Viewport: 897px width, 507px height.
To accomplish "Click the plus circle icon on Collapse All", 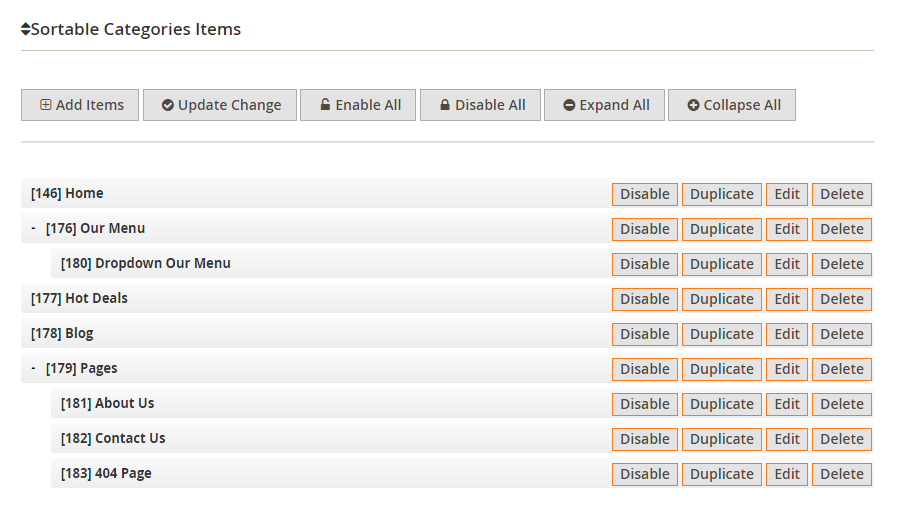I will click(693, 105).
